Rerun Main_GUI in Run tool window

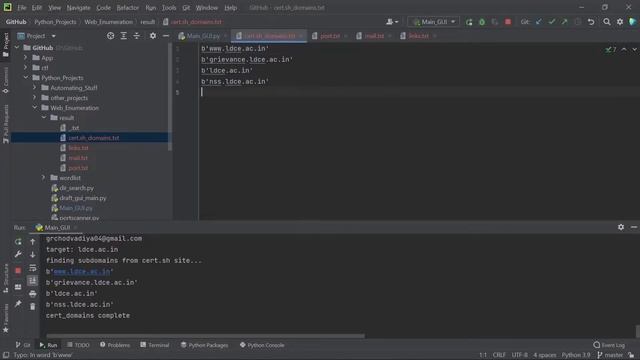click(x=18, y=242)
